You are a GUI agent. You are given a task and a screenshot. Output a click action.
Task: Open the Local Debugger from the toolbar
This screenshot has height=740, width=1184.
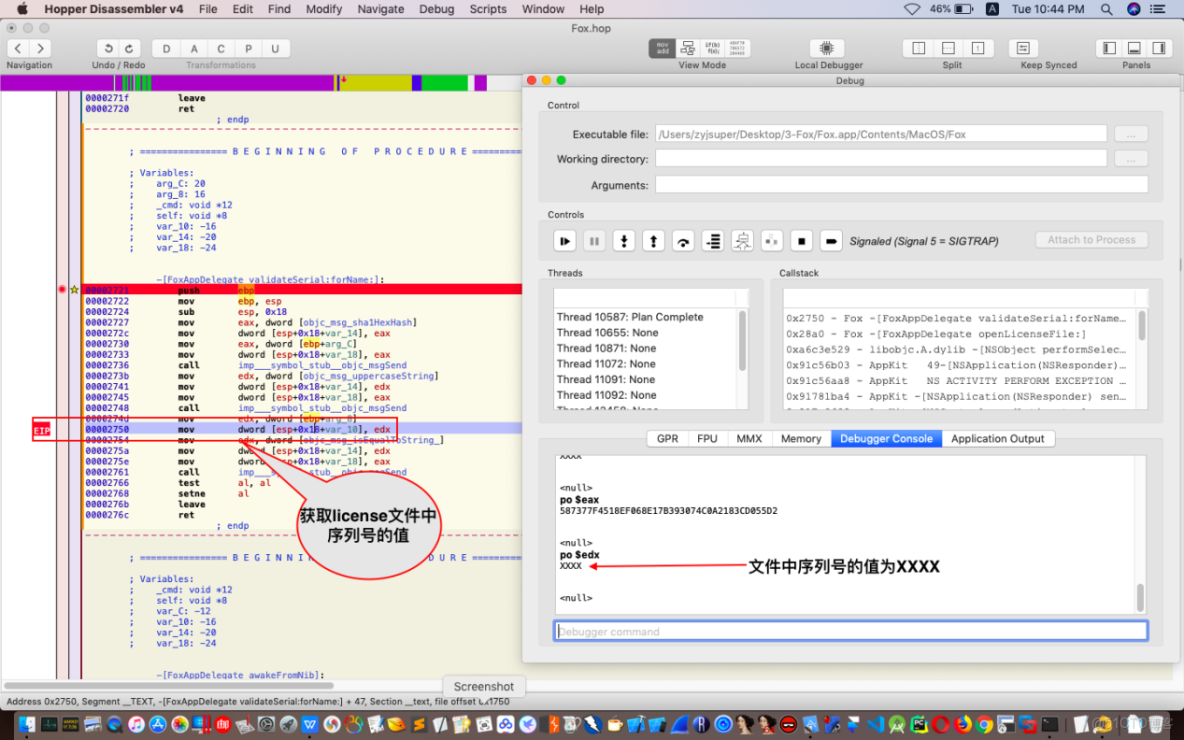826,47
